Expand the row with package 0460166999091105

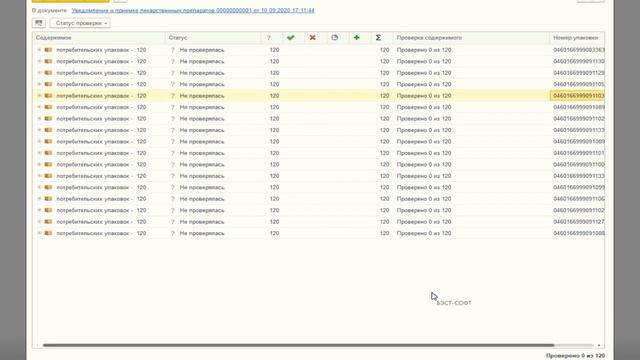click(40, 84)
